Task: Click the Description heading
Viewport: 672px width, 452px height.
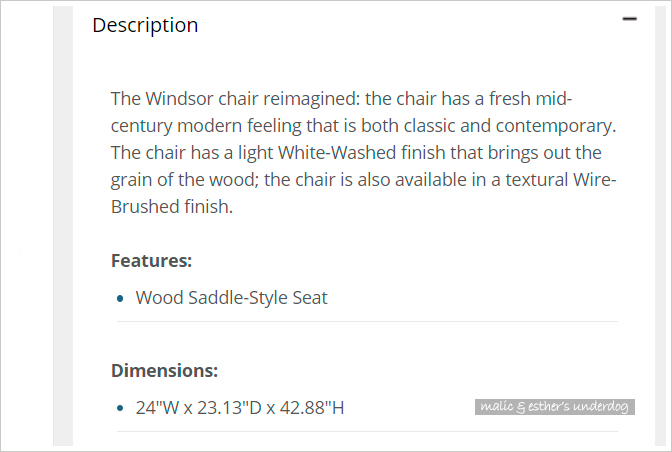Action: coord(145,25)
